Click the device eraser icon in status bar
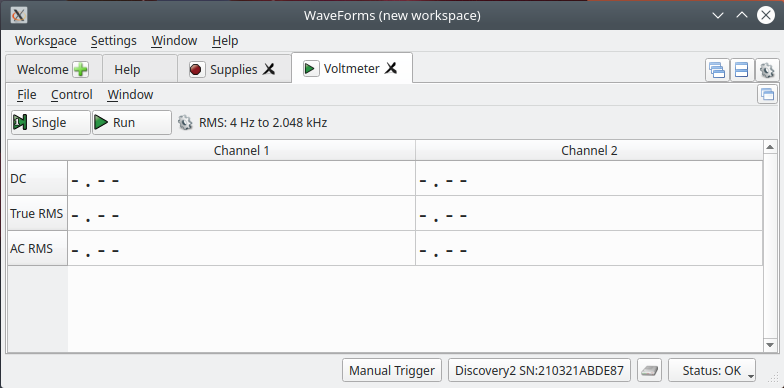Viewport: 784px width, 388px height. (x=650, y=370)
